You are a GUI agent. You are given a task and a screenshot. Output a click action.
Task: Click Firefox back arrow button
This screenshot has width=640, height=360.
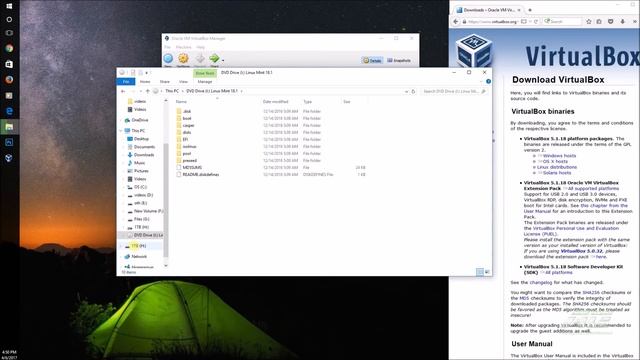(x=456, y=21)
